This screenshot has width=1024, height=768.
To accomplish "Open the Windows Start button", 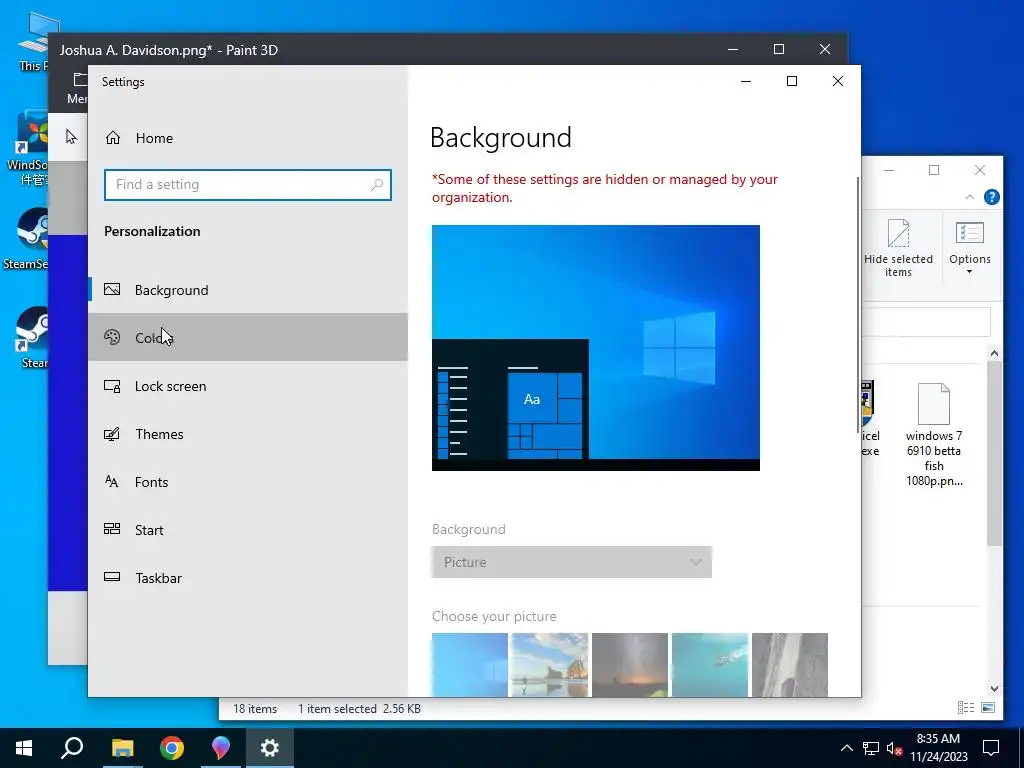I will click(24, 748).
